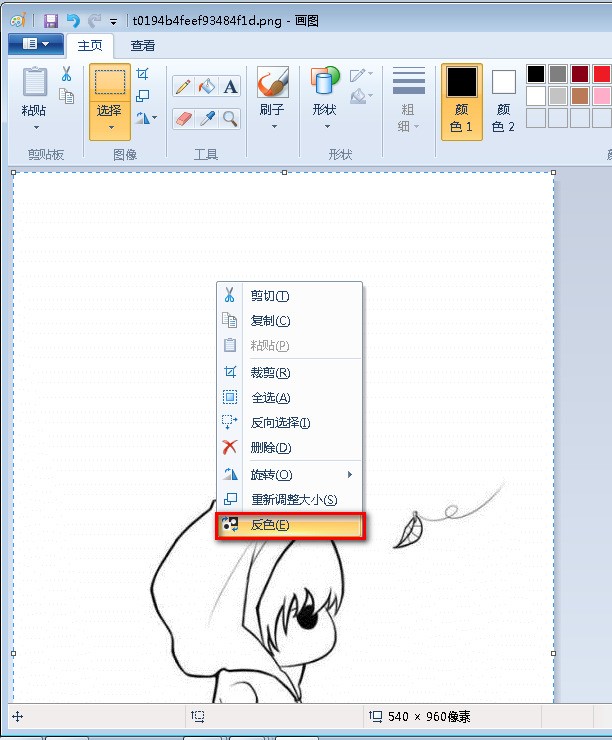Pick the gray color swatch
This screenshot has height=740, width=612.
click(x=558, y=74)
